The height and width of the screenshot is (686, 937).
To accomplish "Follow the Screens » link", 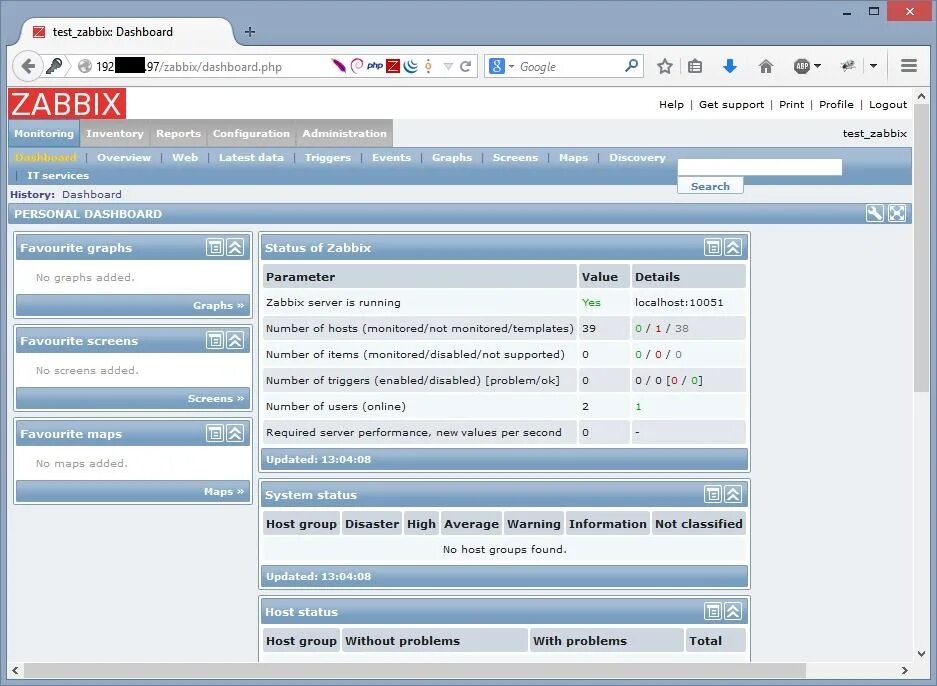I will (216, 399).
